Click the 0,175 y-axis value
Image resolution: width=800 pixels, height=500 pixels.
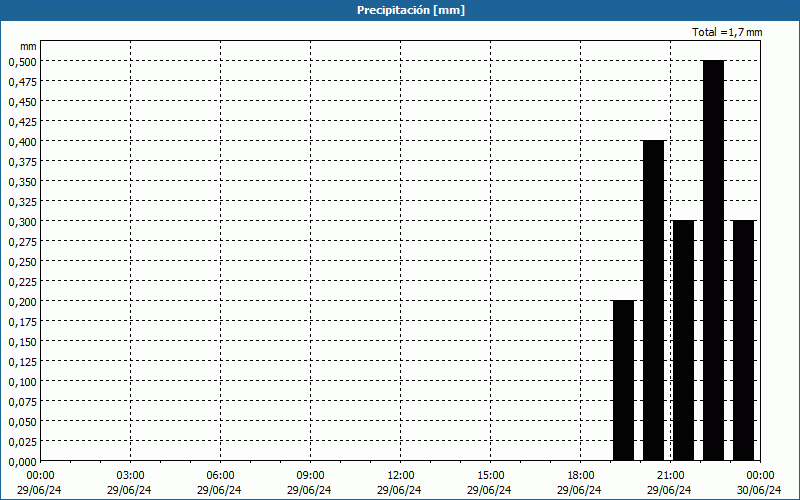(22, 321)
